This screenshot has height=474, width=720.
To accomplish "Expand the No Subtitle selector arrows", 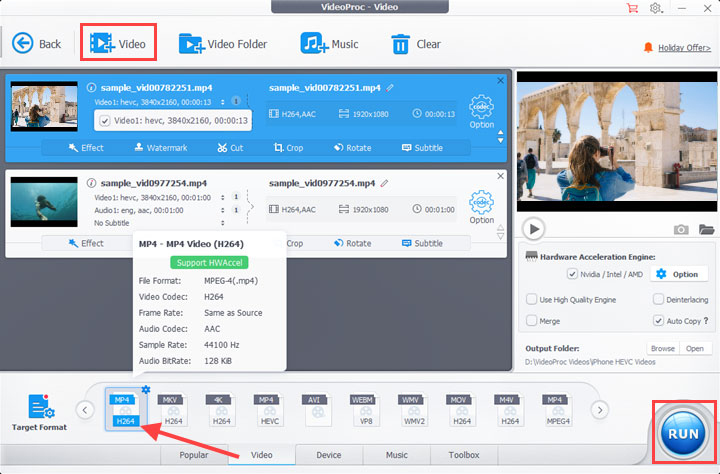I will click(223, 223).
